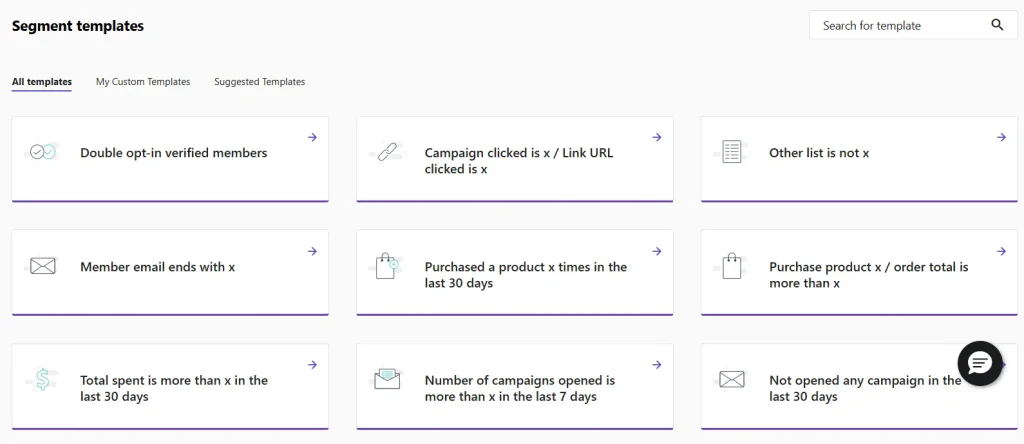1024x444 pixels.
Task: Open Purchase product x / order total title
Action: (869, 275)
